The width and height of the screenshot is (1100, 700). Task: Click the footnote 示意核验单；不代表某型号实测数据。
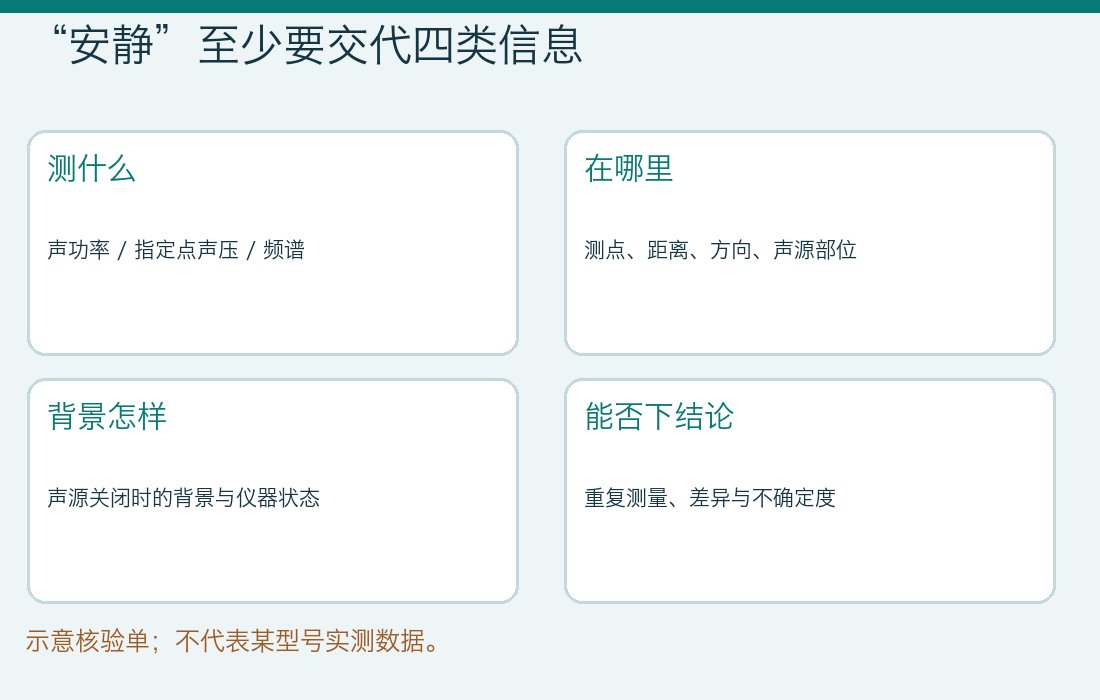[232, 641]
